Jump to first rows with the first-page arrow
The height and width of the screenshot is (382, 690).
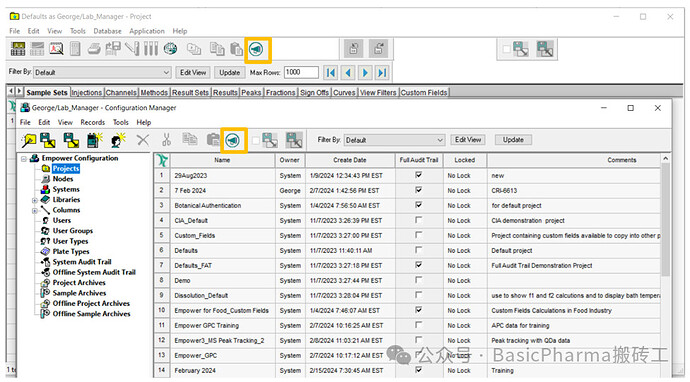point(330,73)
